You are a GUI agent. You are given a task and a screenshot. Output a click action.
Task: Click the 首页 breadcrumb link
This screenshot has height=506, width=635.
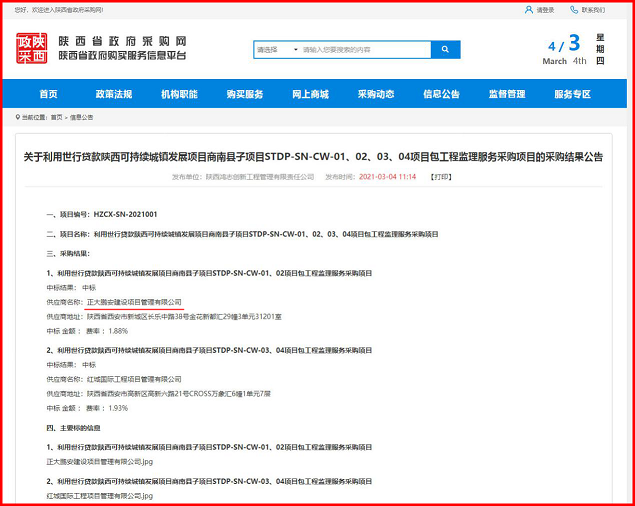click(x=56, y=117)
